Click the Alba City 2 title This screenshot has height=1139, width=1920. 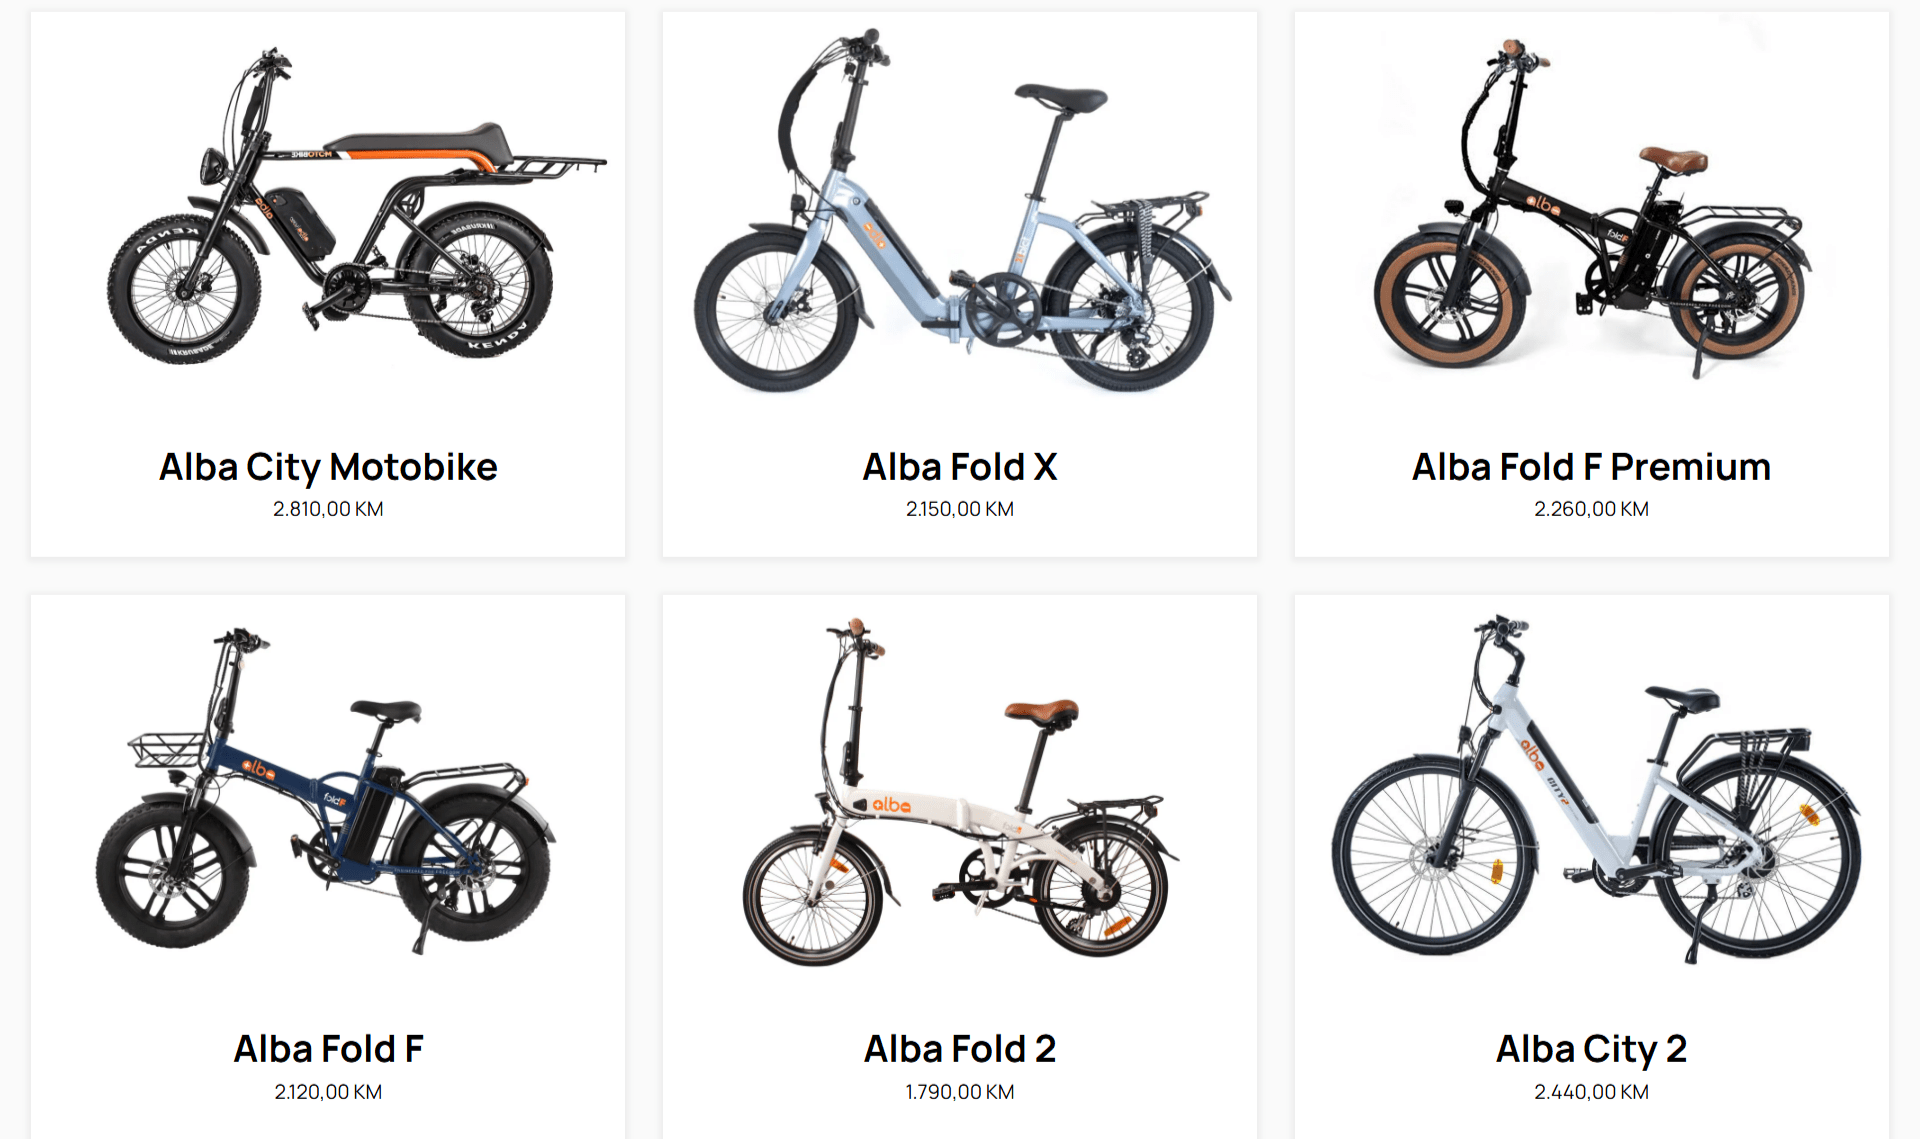[x=1591, y=1049]
